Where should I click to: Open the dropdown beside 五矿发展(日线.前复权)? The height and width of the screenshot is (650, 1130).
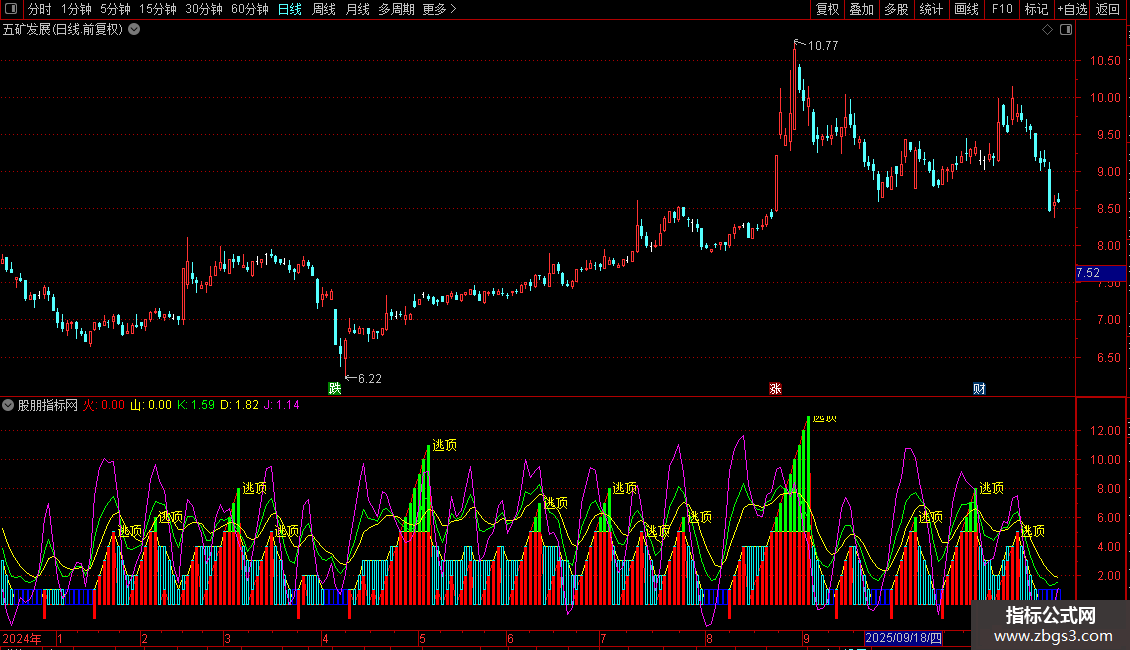[134, 30]
